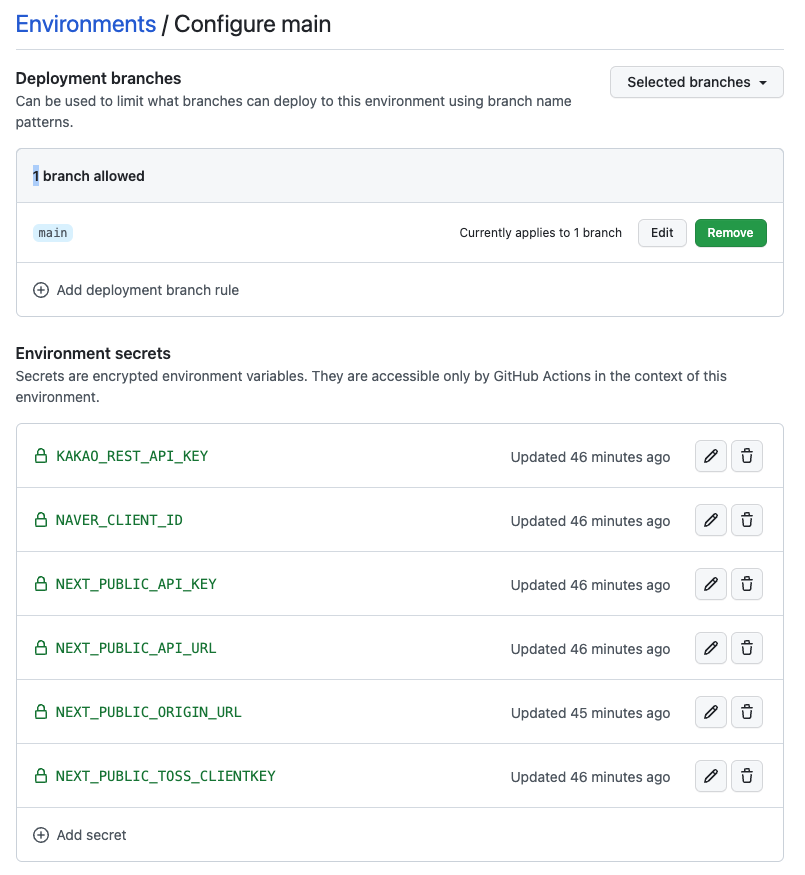
Task: Edit NEXT_PUBLIC_API_KEY using the pencil icon
Action: tap(711, 584)
